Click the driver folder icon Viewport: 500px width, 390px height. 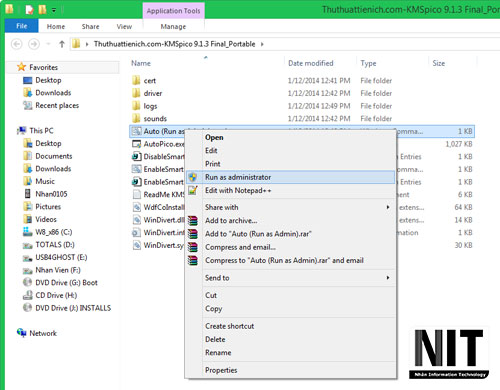pos(136,93)
